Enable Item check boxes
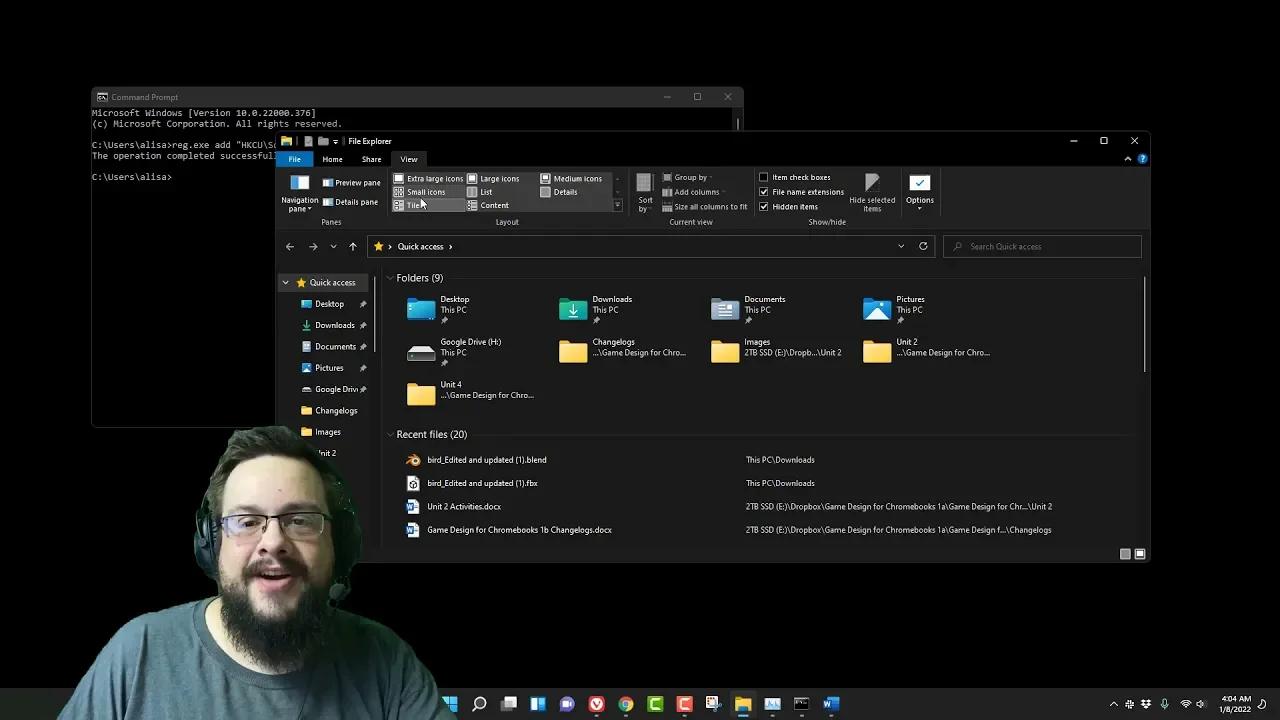This screenshot has width=1280, height=720. 764,177
